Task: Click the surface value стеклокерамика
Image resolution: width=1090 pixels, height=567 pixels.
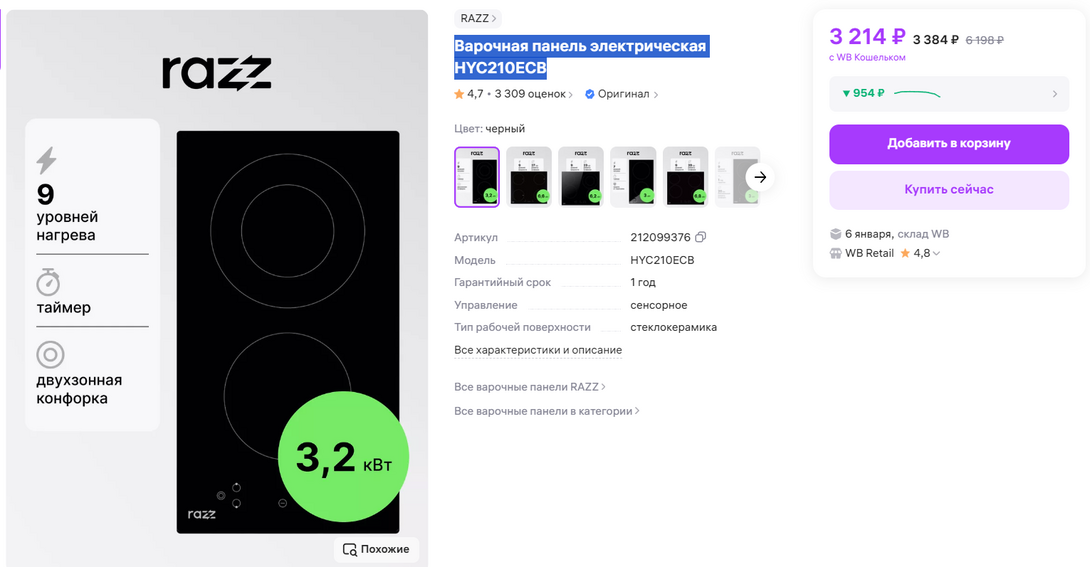Action: (674, 327)
